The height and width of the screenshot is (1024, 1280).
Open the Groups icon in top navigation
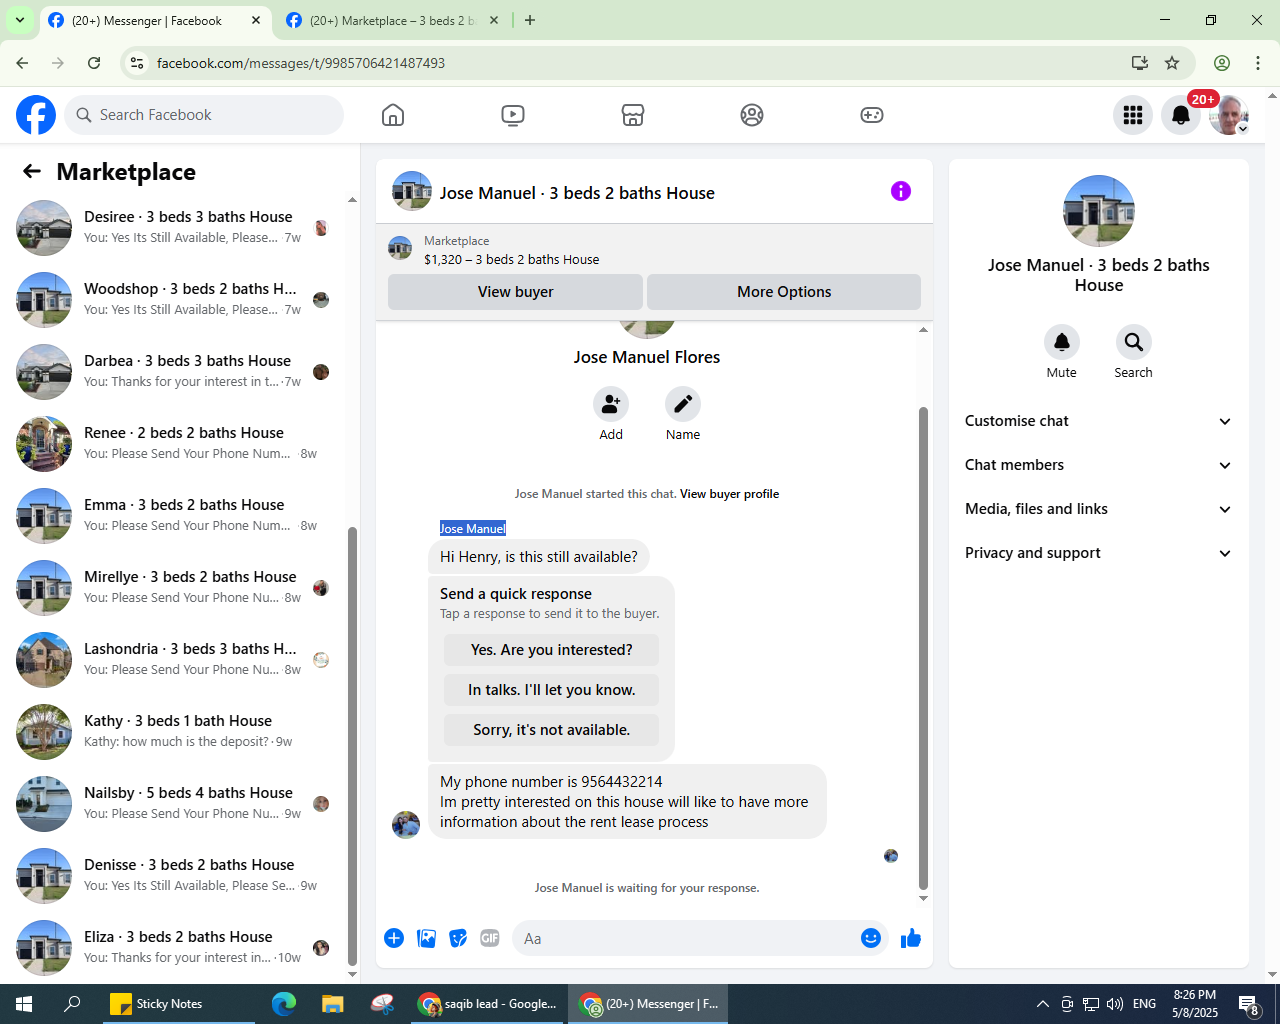pos(752,115)
